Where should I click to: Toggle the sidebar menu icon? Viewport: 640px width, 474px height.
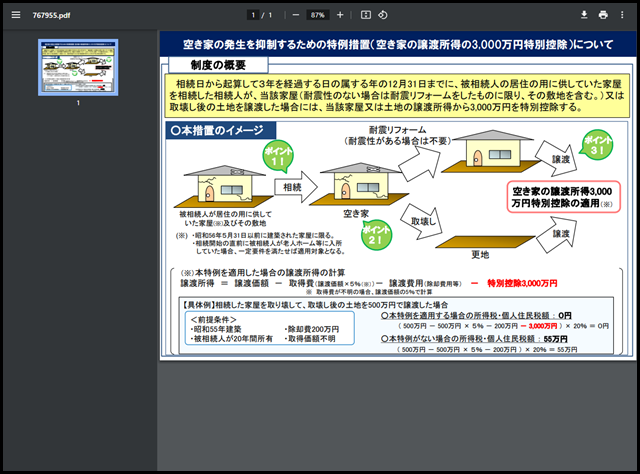pos(16,15)
